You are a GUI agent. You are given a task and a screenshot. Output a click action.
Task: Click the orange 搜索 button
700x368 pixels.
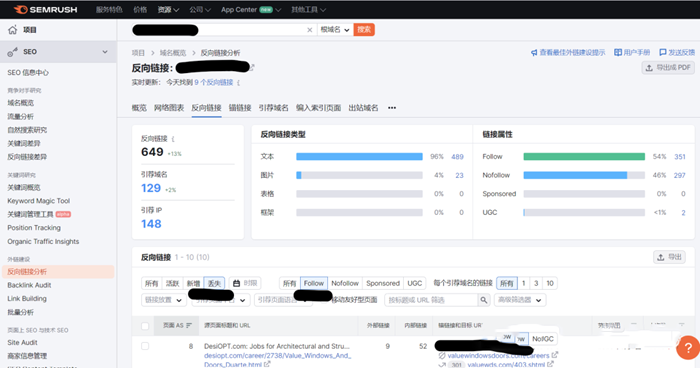click(364, 30)
